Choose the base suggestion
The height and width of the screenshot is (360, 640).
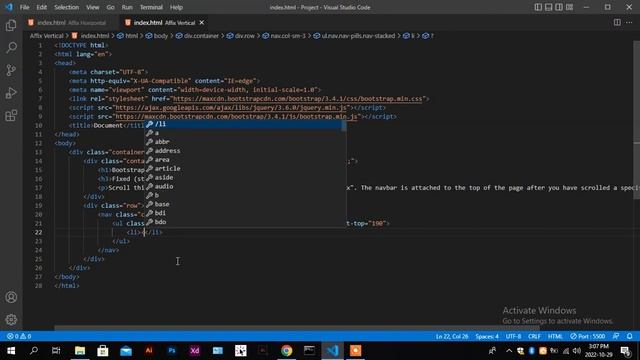point(246,204)
